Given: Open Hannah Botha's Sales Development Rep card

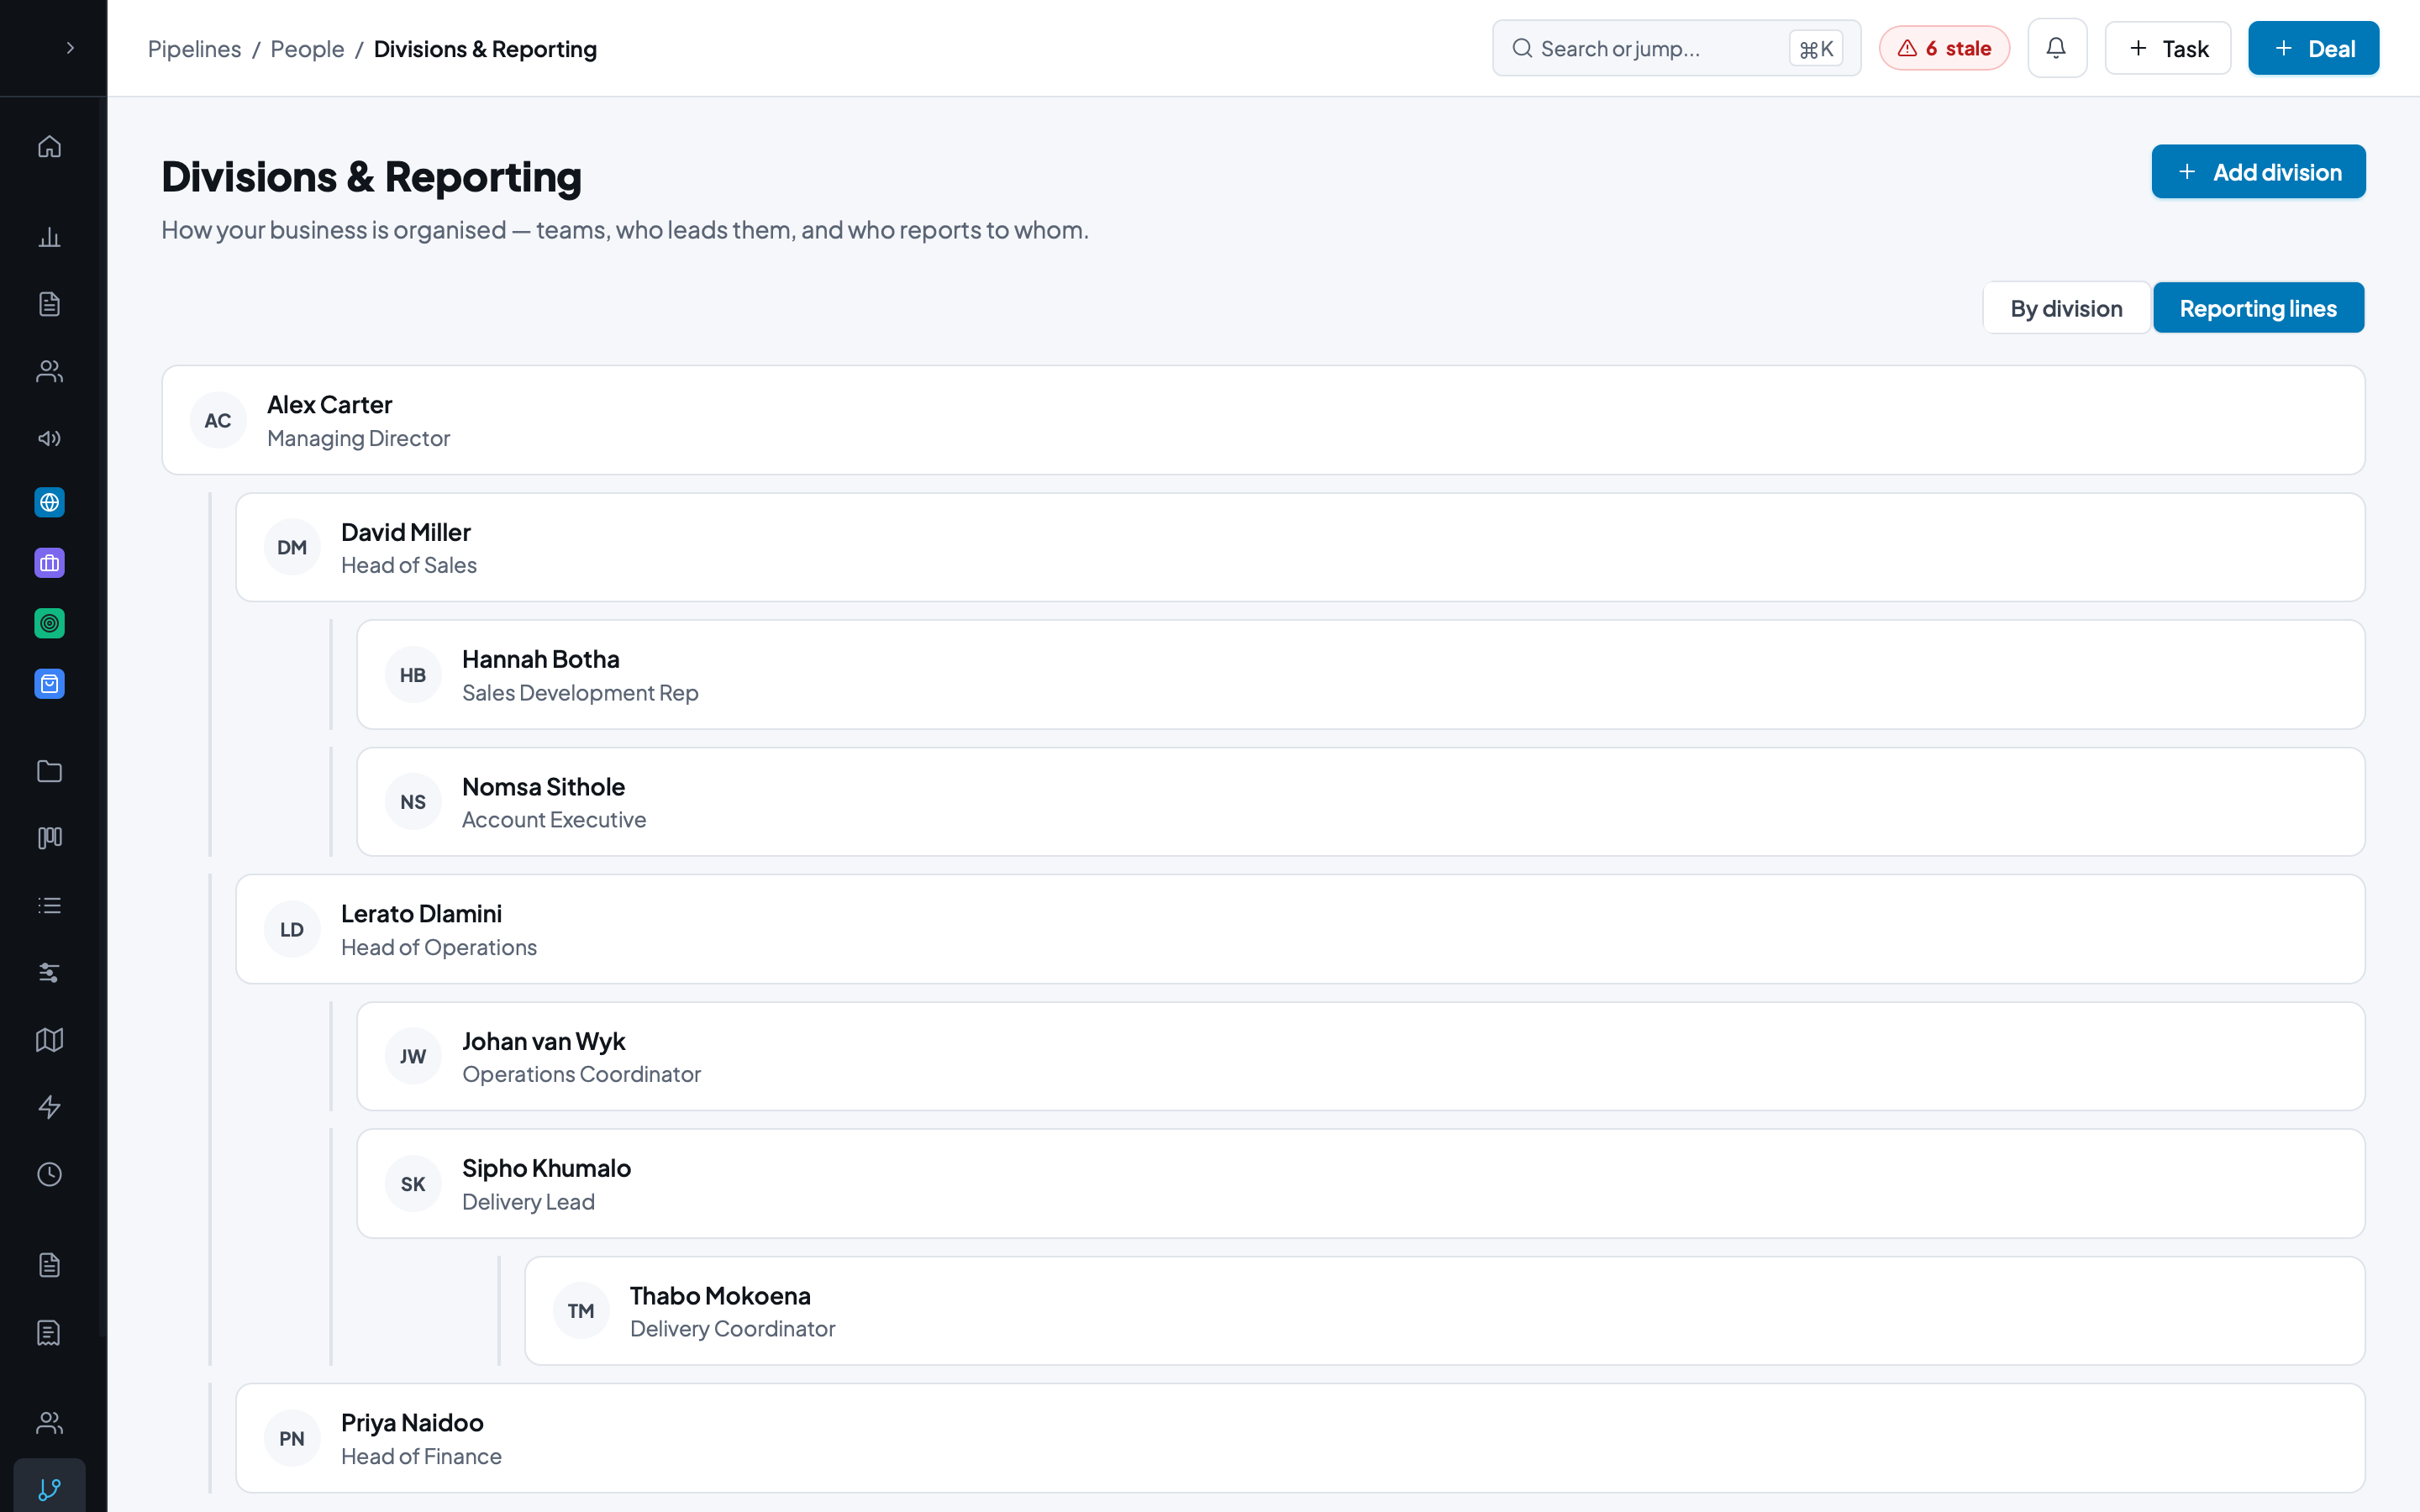Looking at the screenshot, I should 1360,675.
